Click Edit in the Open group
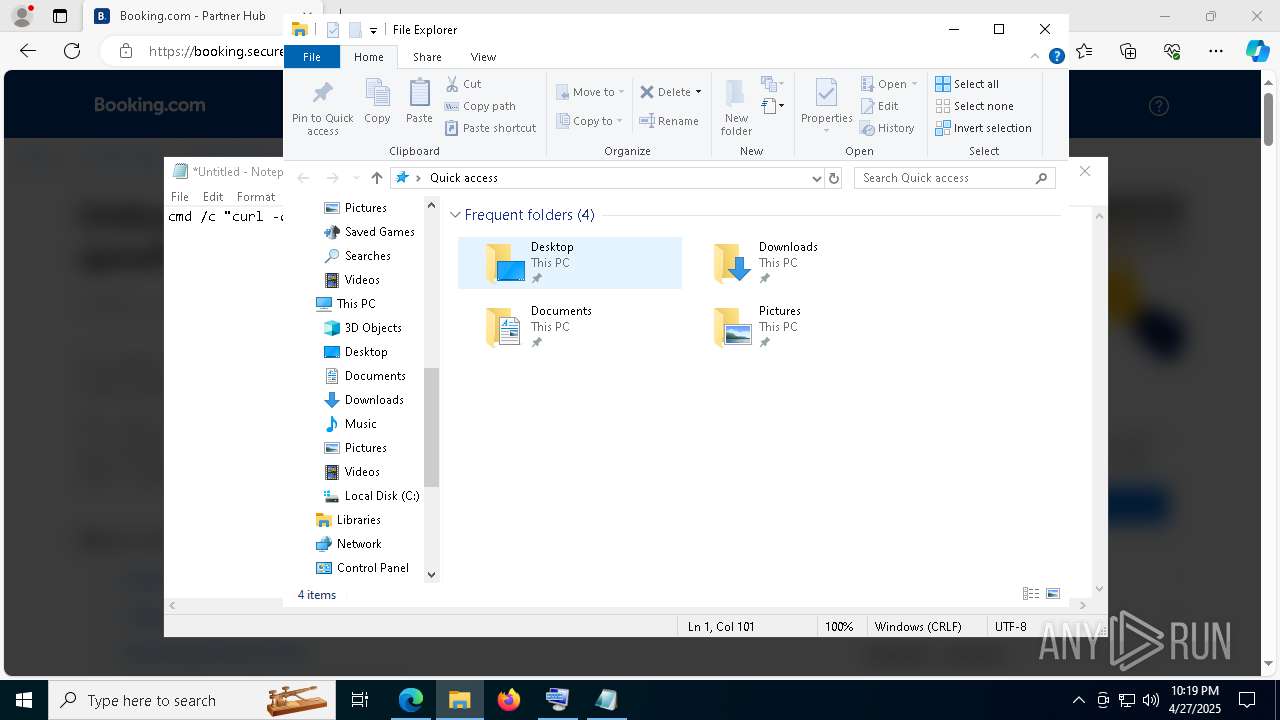Viewport: 1280px width, 720px height. click(x=879, y=106)
